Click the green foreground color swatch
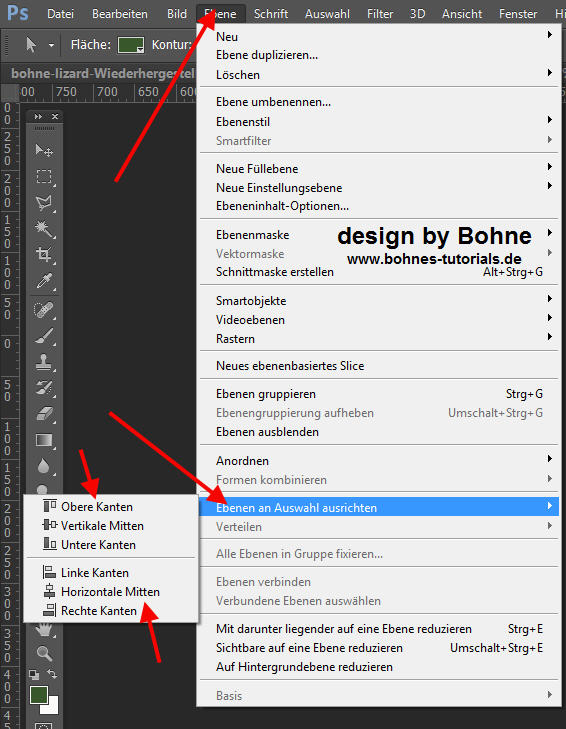 pyautogui.click(x=38, y=695)
